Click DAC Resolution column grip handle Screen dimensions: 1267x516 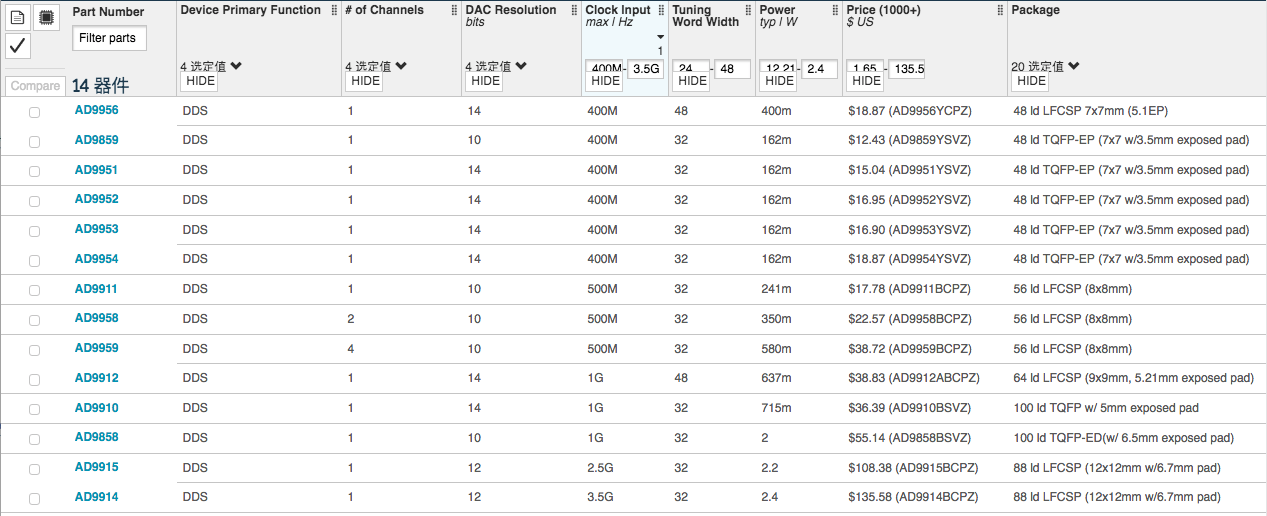coord(574,11)
